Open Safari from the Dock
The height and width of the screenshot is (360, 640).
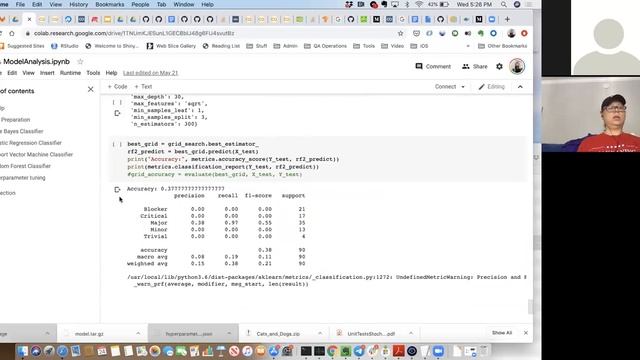click(x=62, y=351)
